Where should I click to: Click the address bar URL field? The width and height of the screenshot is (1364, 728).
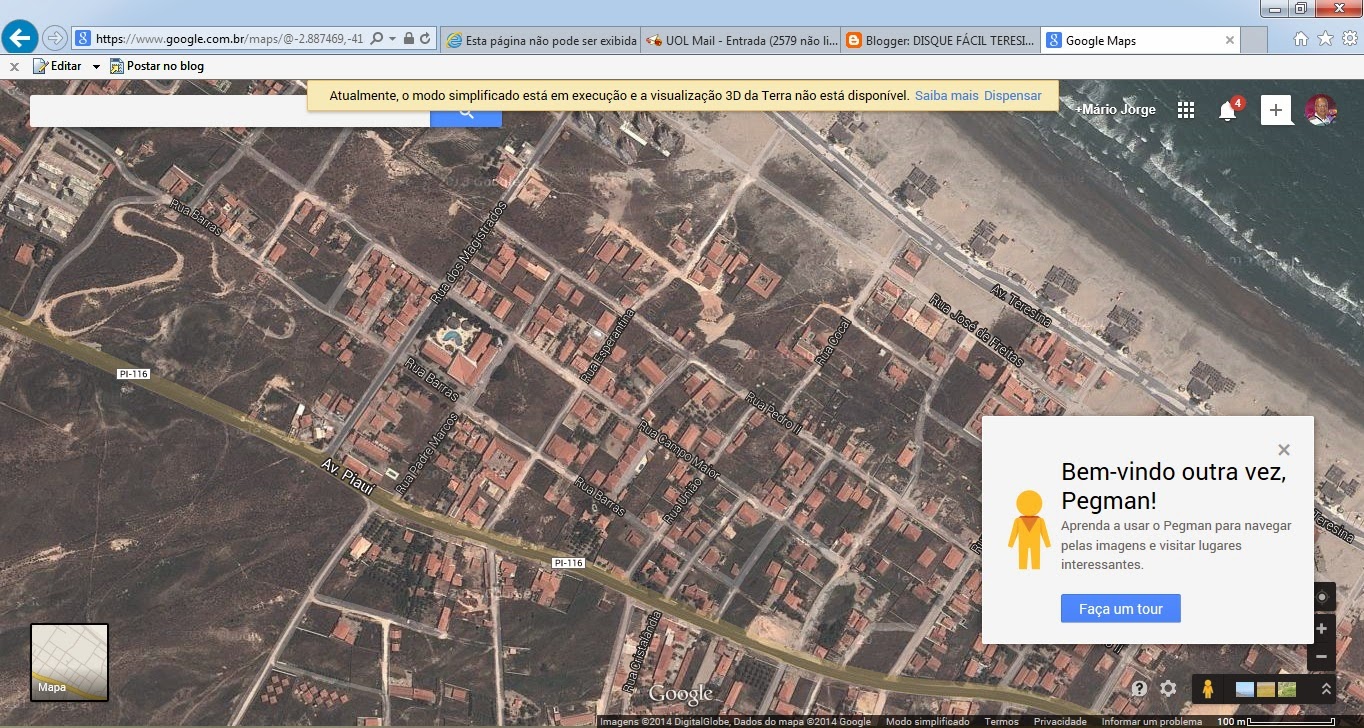[231, 39]
